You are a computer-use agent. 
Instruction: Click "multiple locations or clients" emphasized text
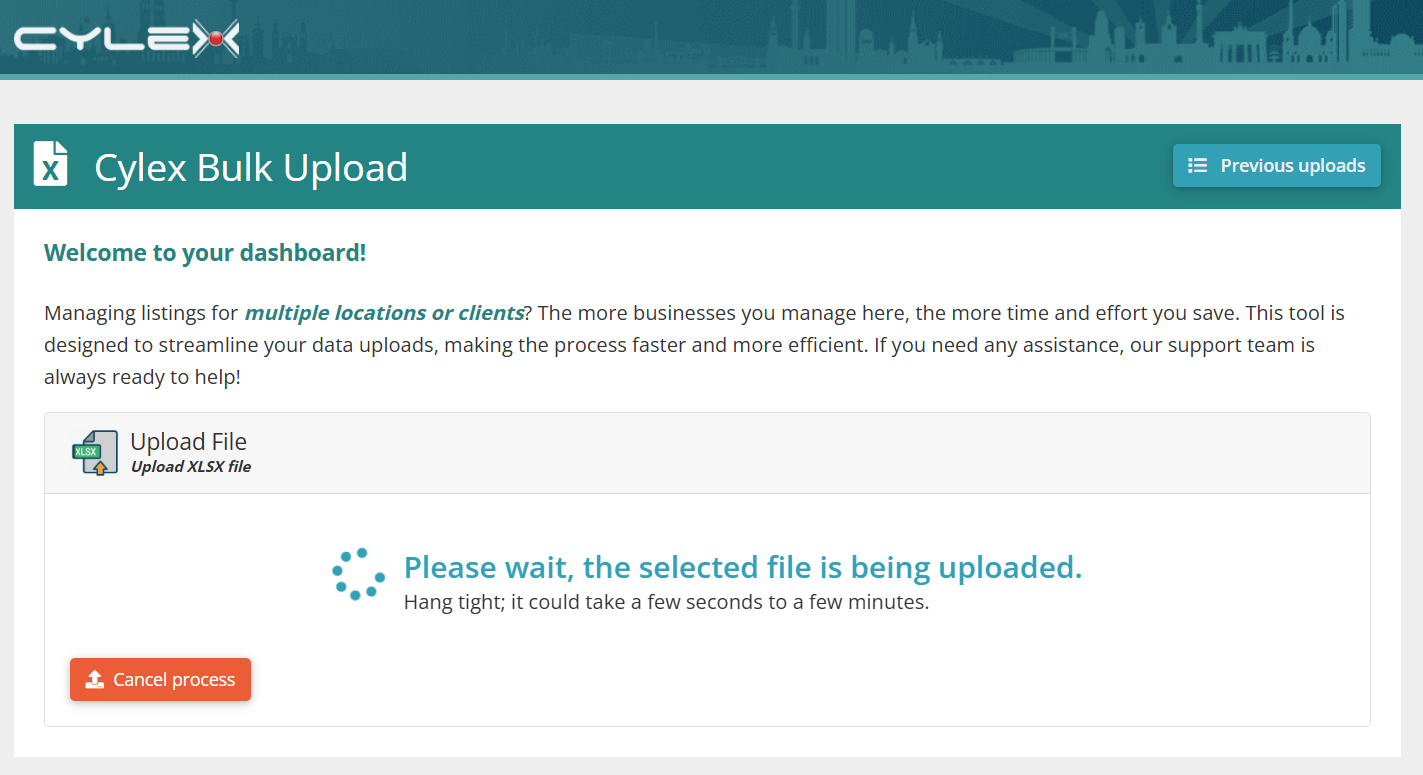(x=384, y=313)
